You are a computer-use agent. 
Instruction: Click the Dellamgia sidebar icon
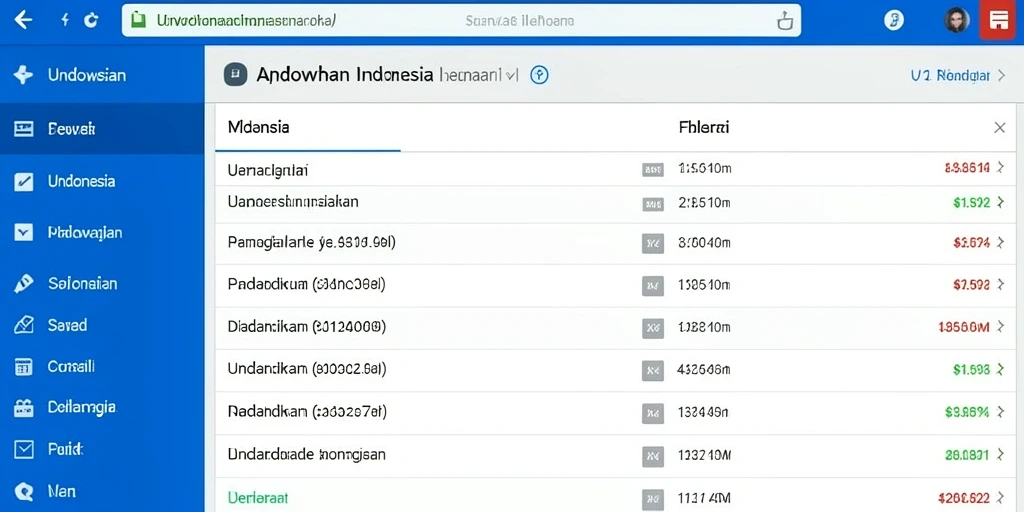coord(24,408)
